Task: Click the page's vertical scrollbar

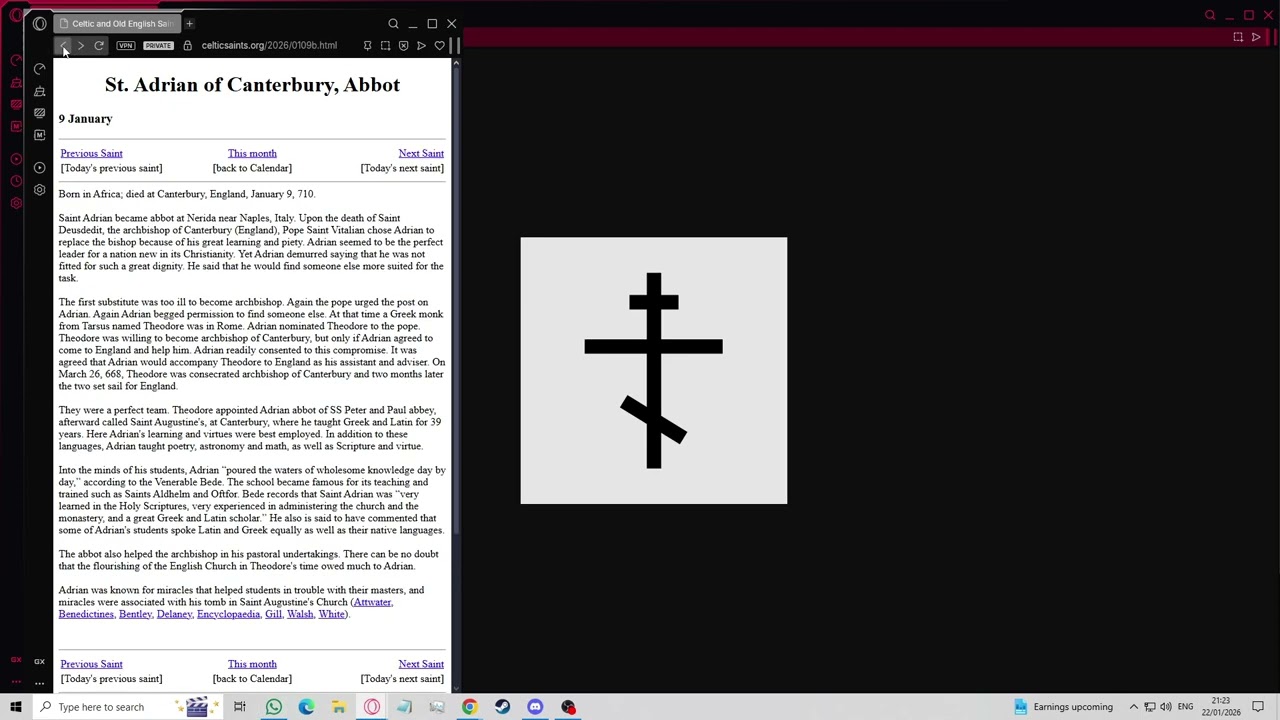Action: click(456, 300)
